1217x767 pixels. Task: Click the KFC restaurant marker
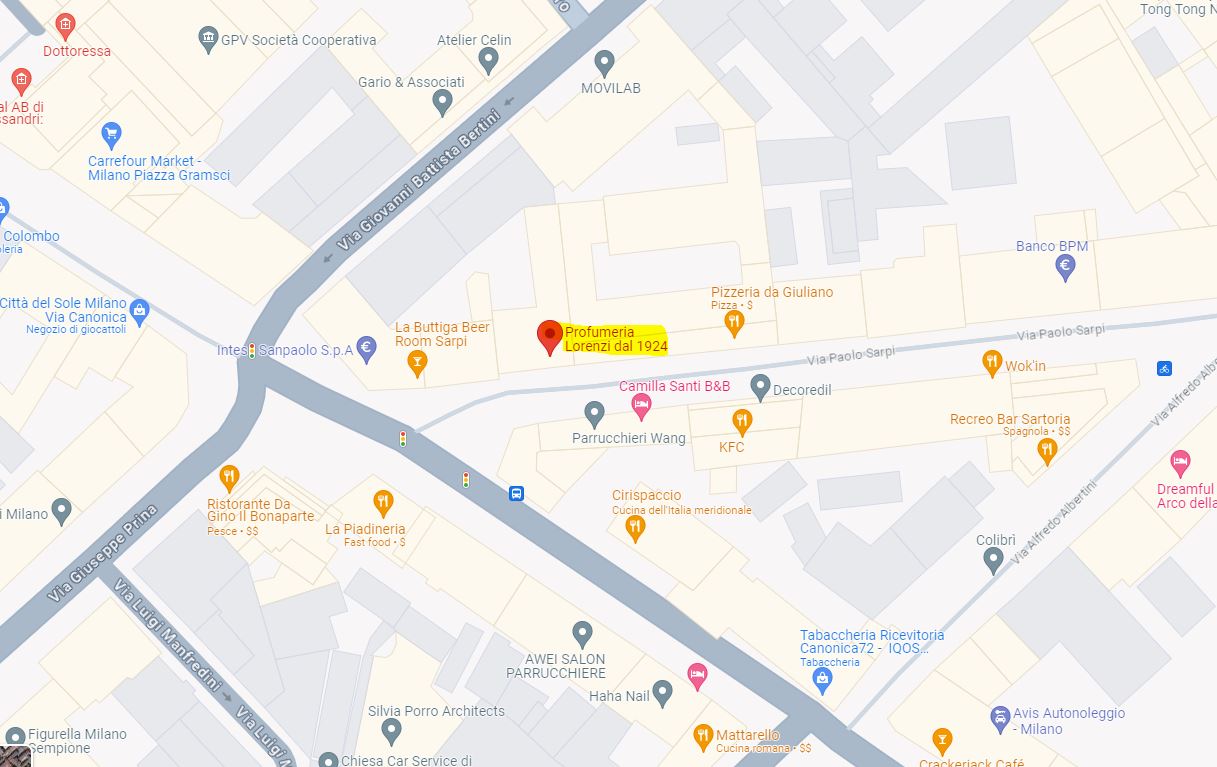coord(741,421)
